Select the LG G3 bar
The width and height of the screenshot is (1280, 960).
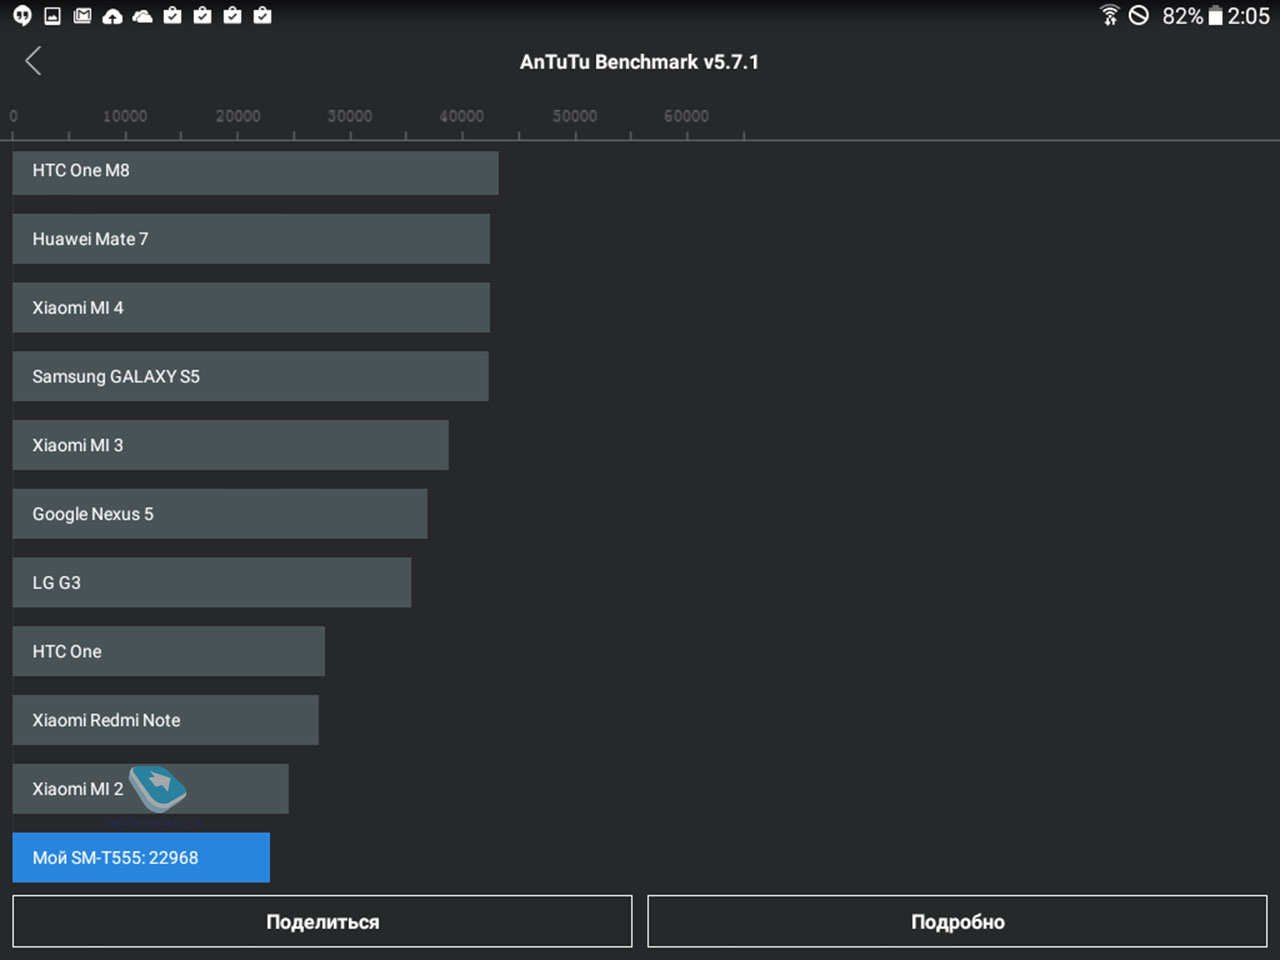click(212, 583)
